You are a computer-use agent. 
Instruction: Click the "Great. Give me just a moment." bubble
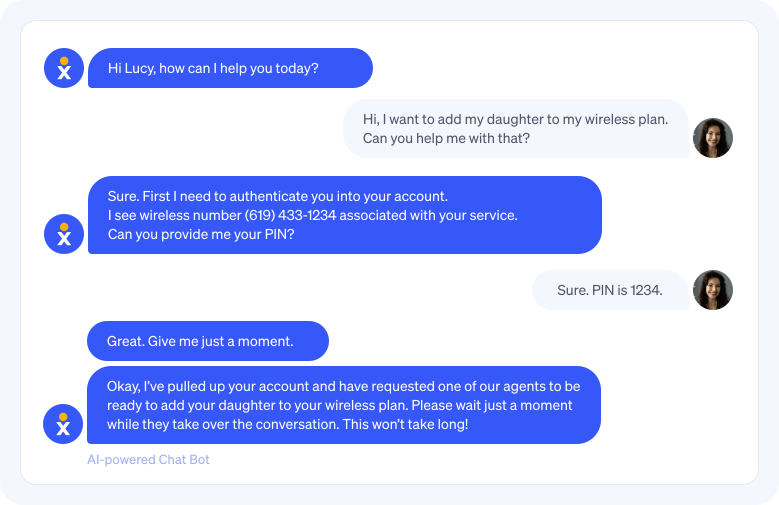point(208,341)
